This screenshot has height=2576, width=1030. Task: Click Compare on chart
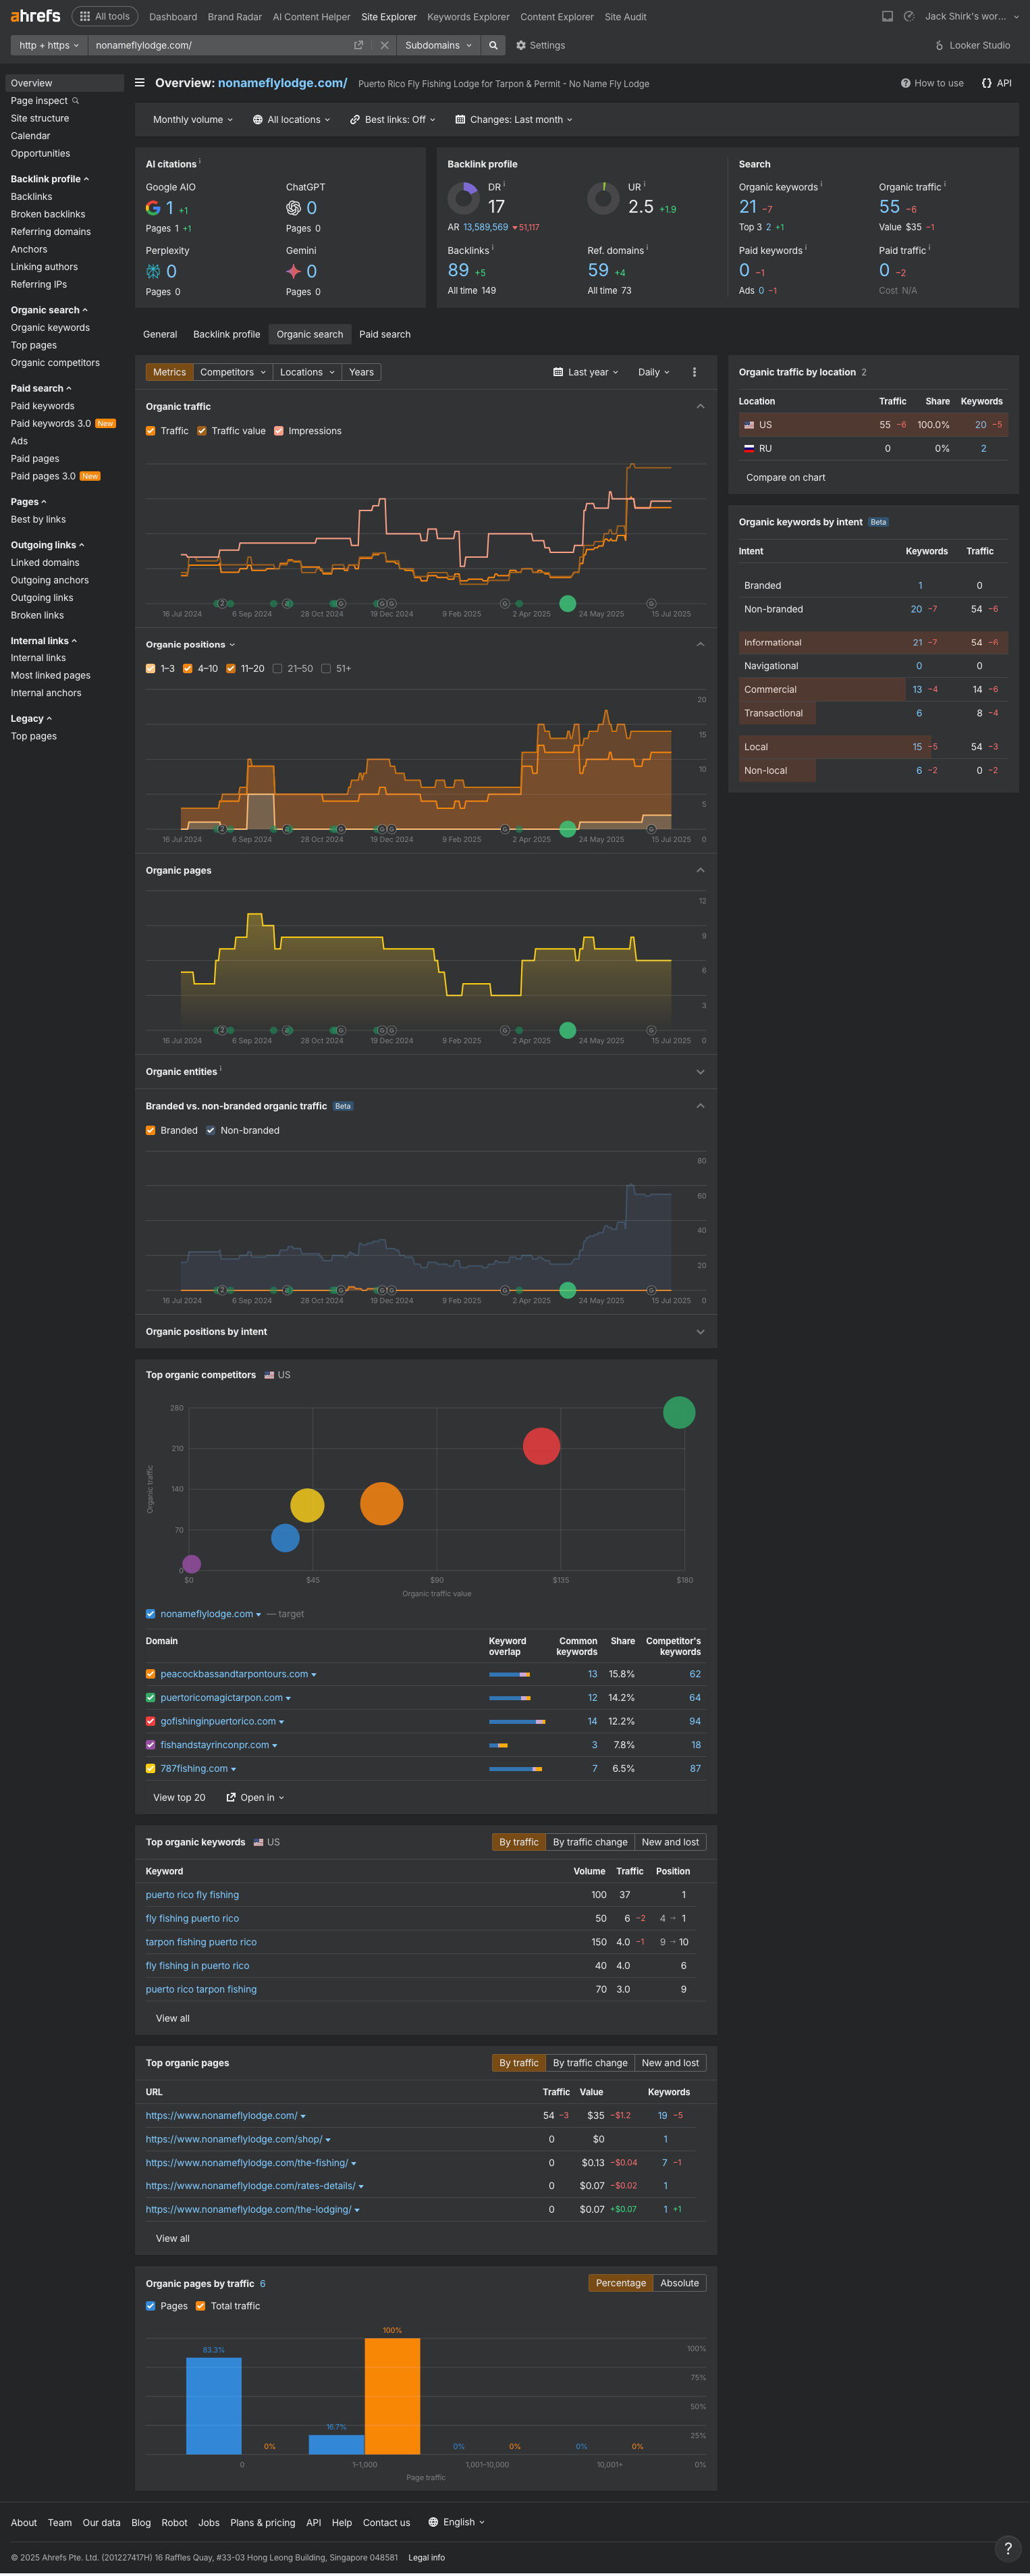click(786, 477)
